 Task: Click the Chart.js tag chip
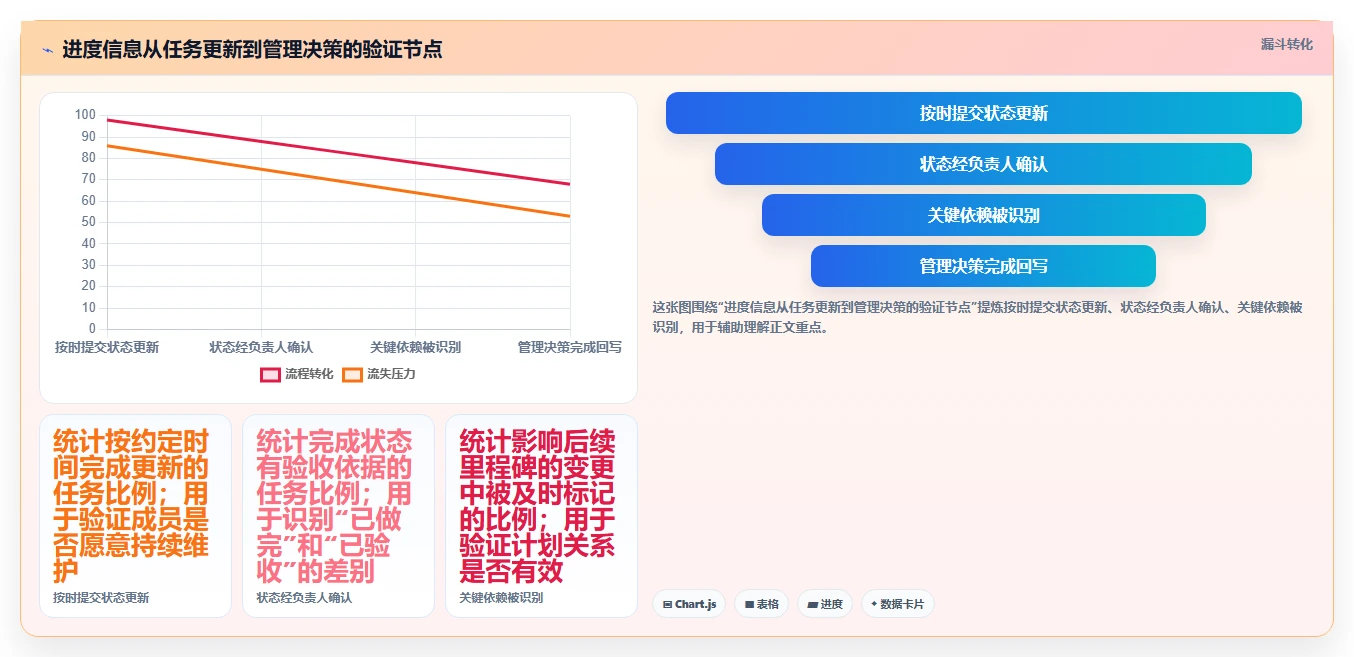[689, 604]
